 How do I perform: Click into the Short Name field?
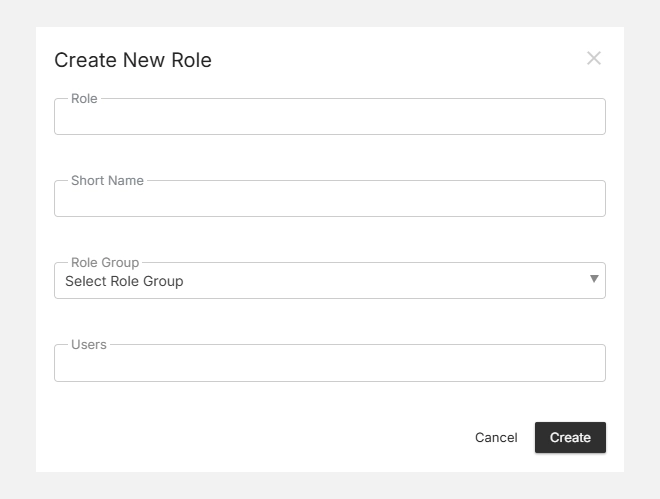(329, 200)
